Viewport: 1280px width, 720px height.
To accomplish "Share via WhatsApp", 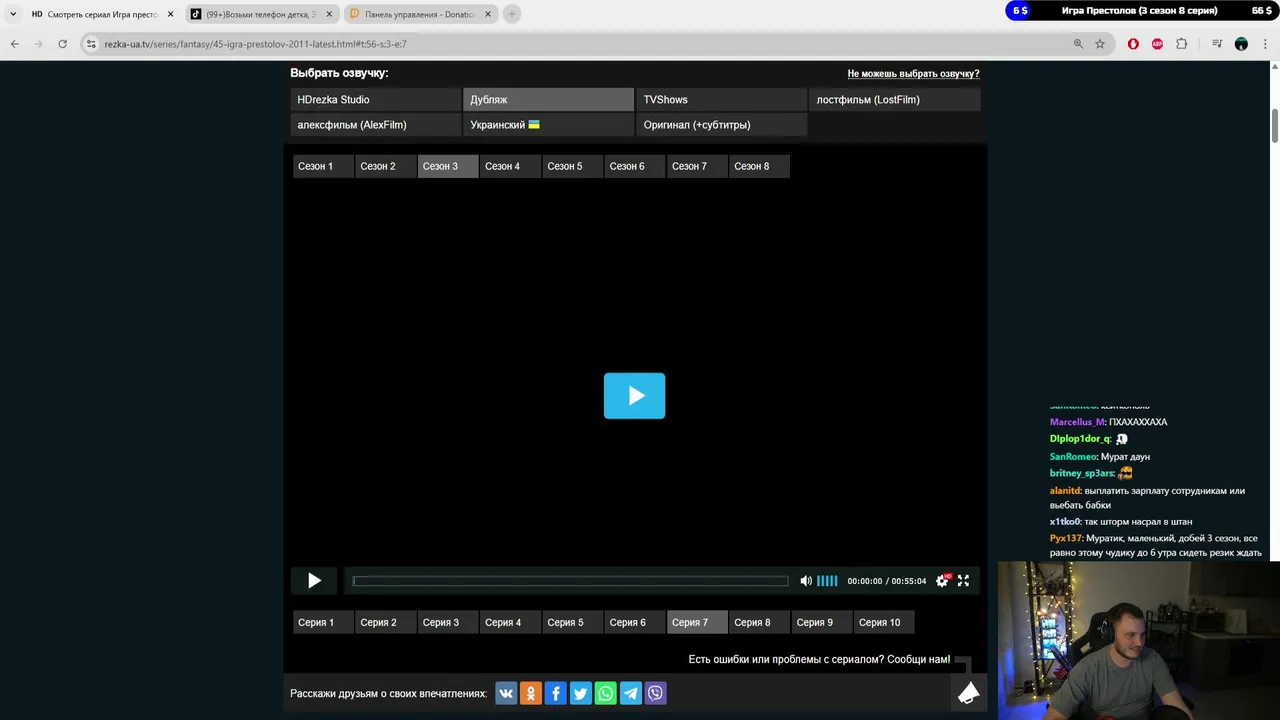I will [606, 693].
